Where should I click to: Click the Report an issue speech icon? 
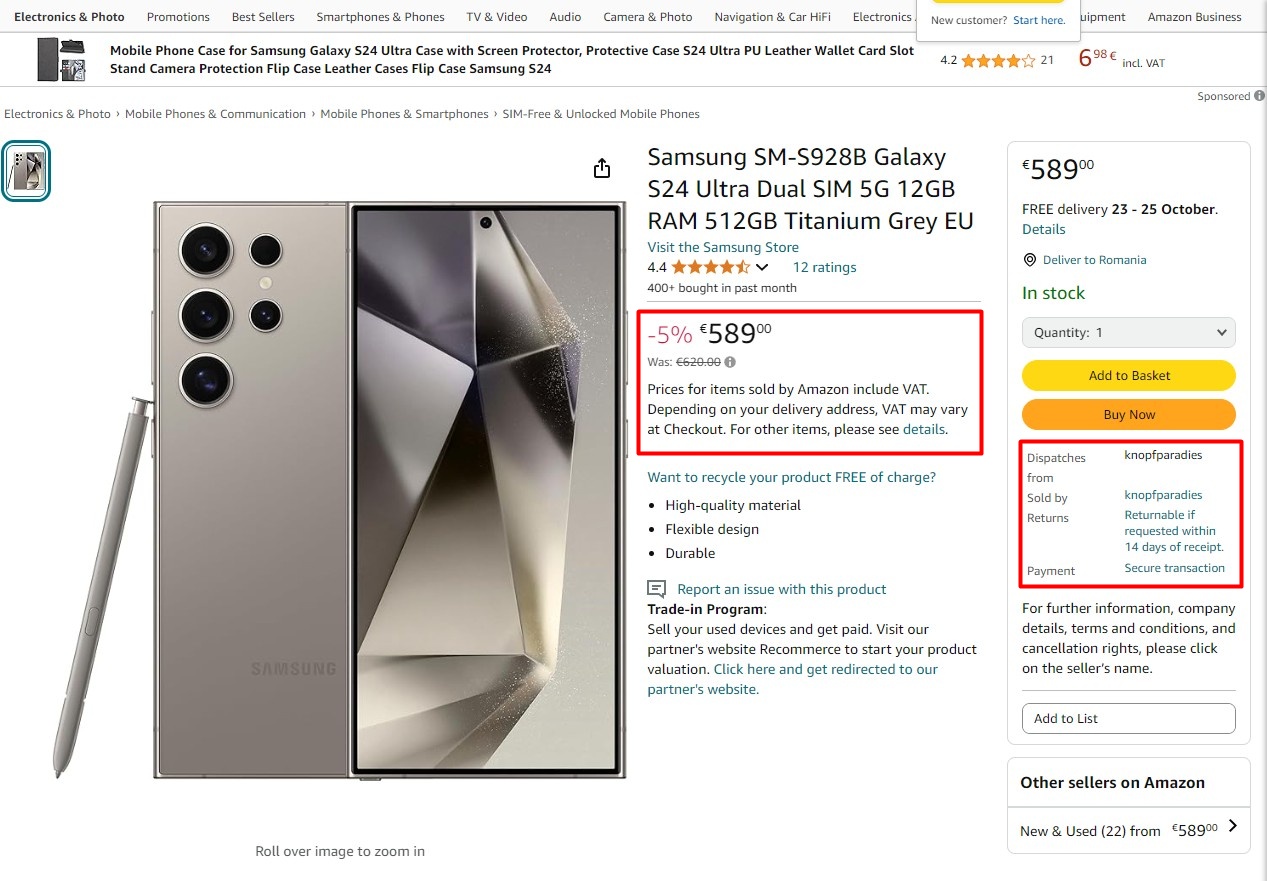pos(657,589)
